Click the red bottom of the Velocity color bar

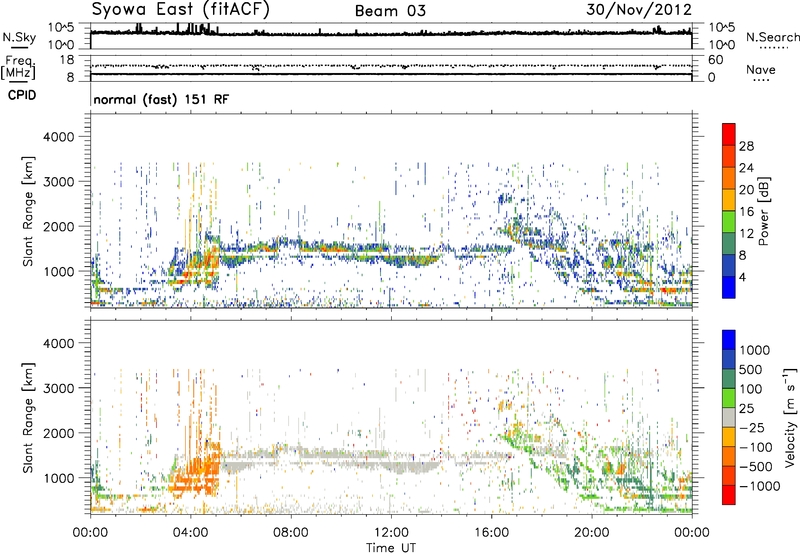coord(729,495)
